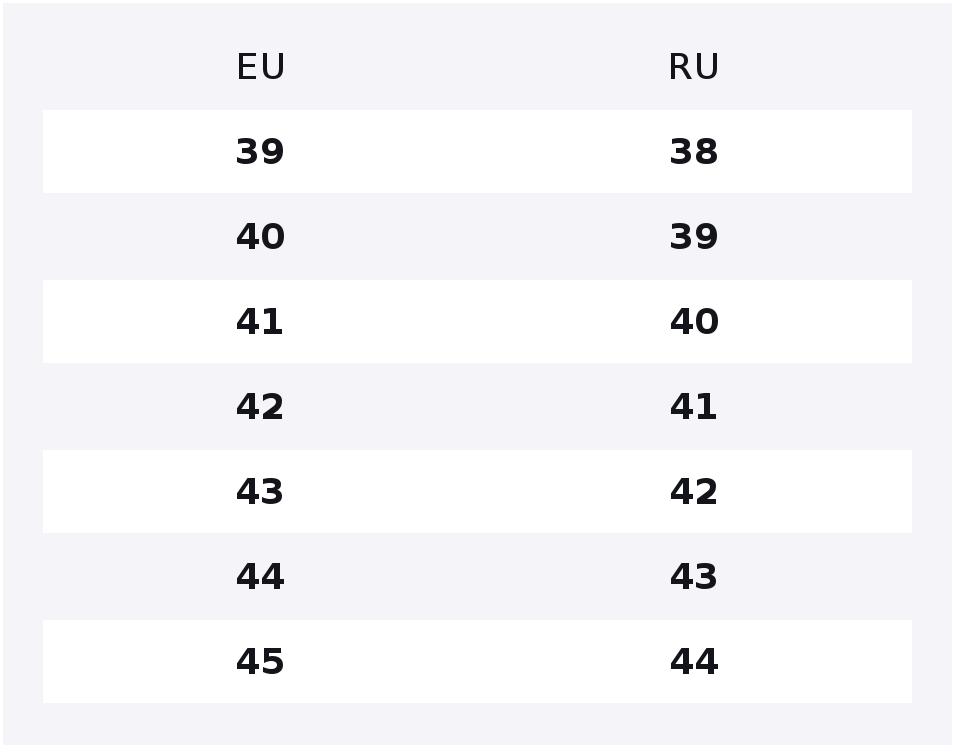Click EU size 45 in last row
This screenshot has height=748, width=955.
pyautogui.click(x=260, y=662)
